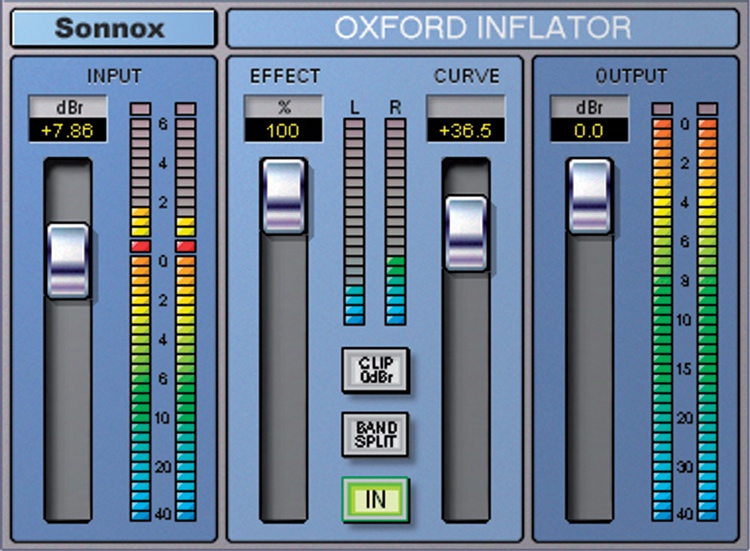Image resolution: width=750 pixels, height=551 pixels.
Task: Click the Sonnox logo button
Action: click(x=114, y=28)
